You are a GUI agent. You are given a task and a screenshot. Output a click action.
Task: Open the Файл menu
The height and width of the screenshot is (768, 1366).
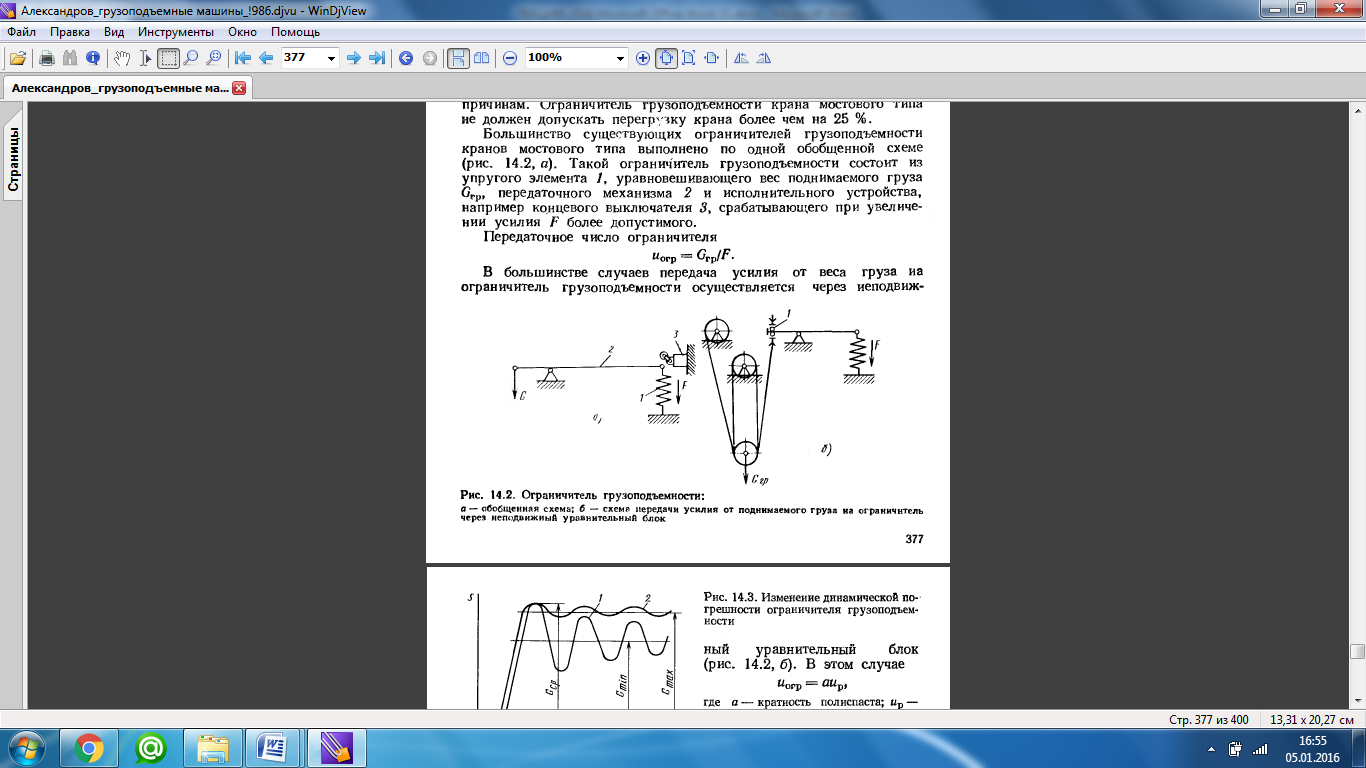(x=21, y=32)
